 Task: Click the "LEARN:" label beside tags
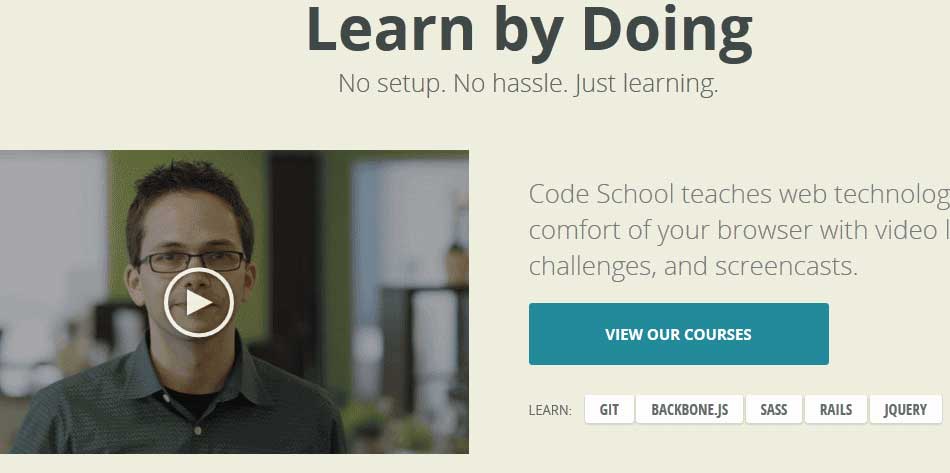pyautogui.click(x=550, y=410)
